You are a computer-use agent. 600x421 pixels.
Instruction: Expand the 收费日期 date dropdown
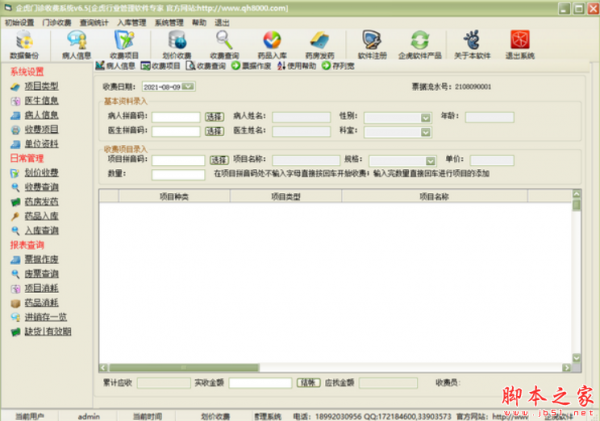pos(188,86)
